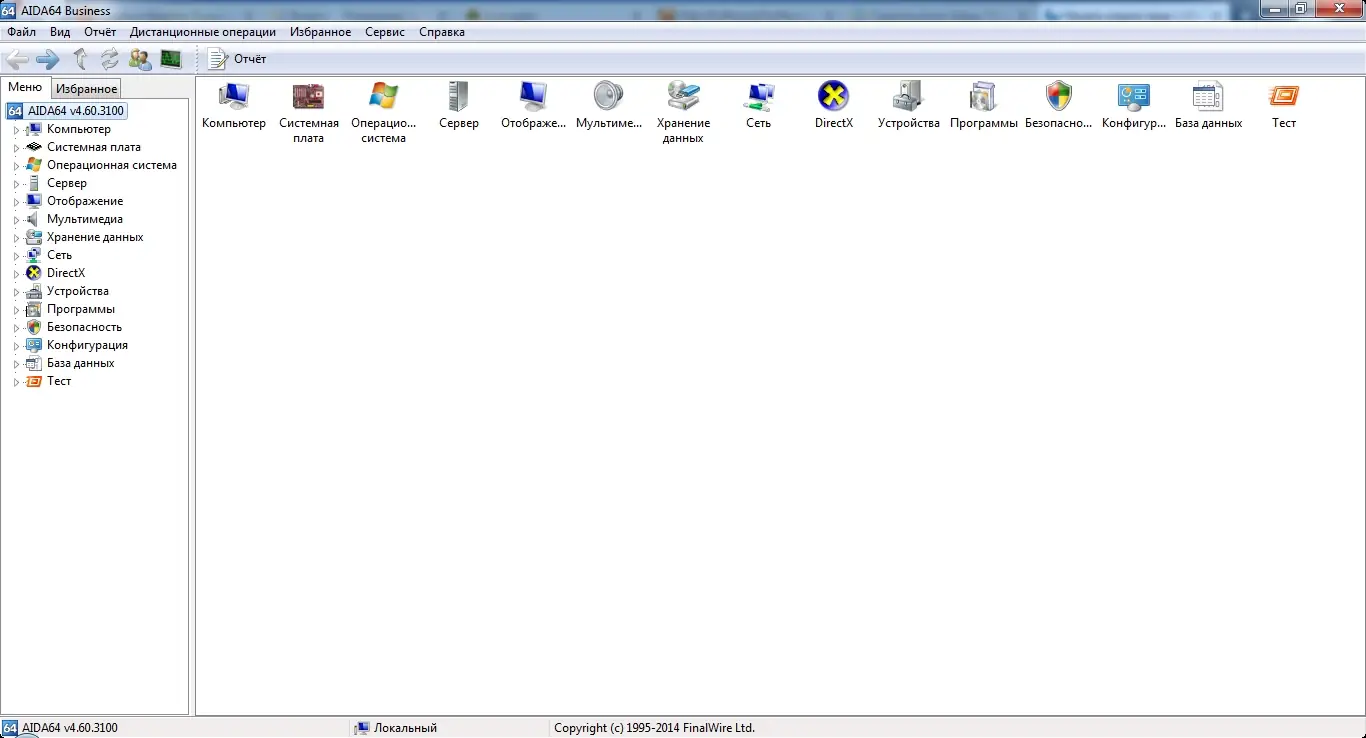The height and width of the screenshot is (738, 1366).
Task: Switch to the Избранное tab
Action: (85, 88)
